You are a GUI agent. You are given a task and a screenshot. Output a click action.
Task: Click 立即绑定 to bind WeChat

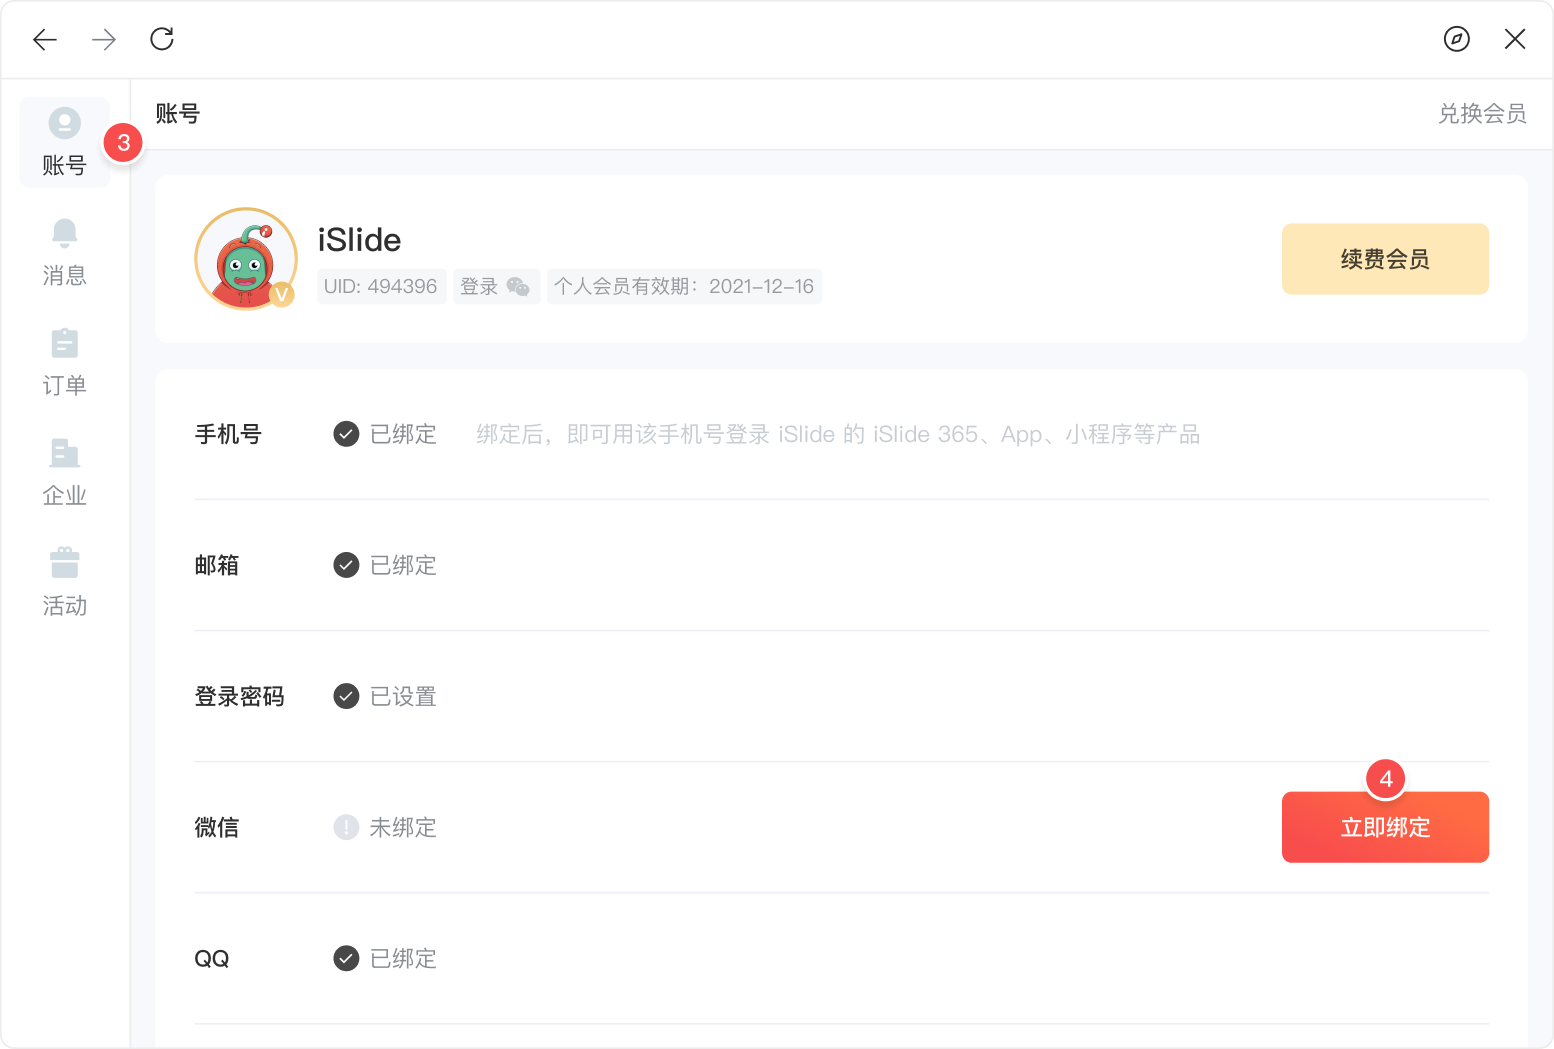(1385, 827)
